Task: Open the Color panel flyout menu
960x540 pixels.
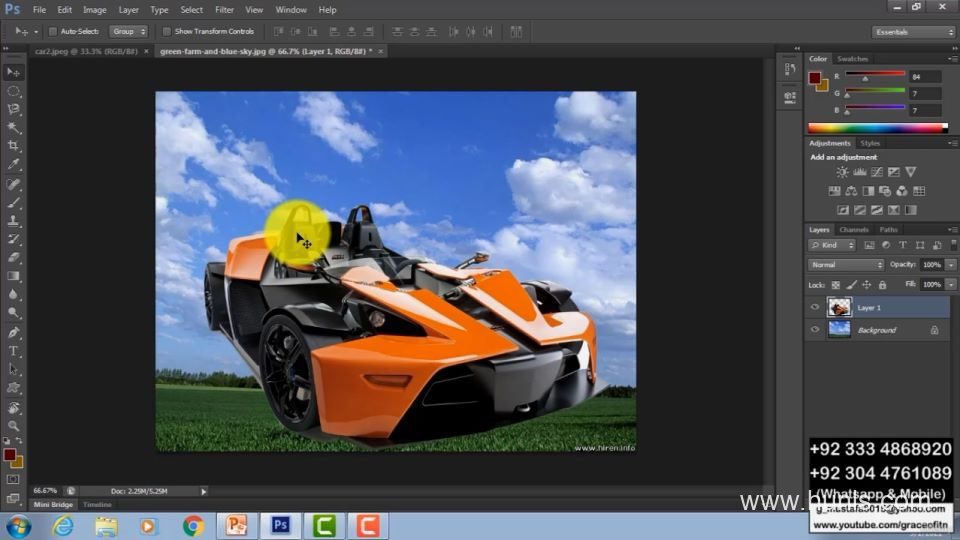Action: click(x=952, y=59)
